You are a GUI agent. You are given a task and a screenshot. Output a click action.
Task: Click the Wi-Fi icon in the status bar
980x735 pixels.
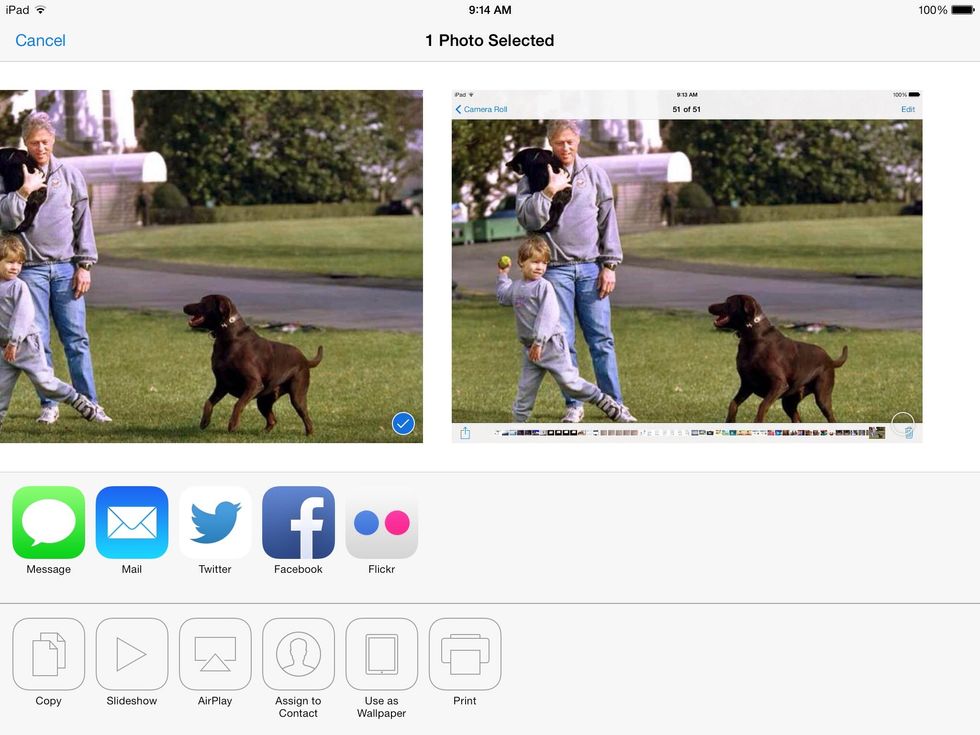coord(39,10)
